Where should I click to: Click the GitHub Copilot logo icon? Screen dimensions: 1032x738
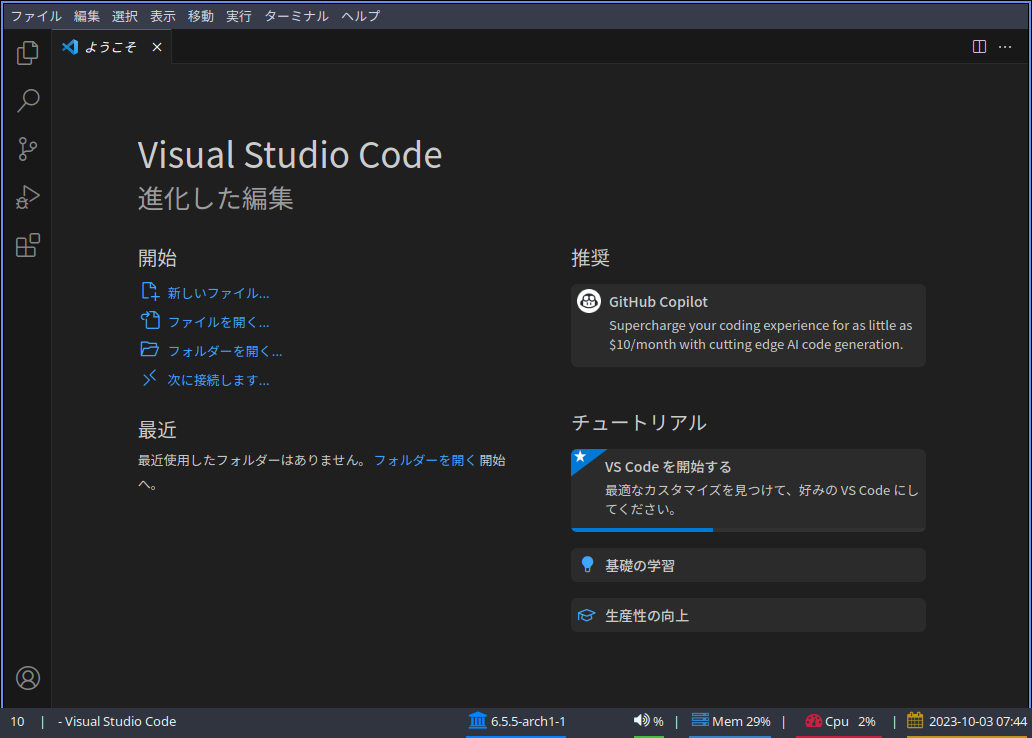coord(588,301)
